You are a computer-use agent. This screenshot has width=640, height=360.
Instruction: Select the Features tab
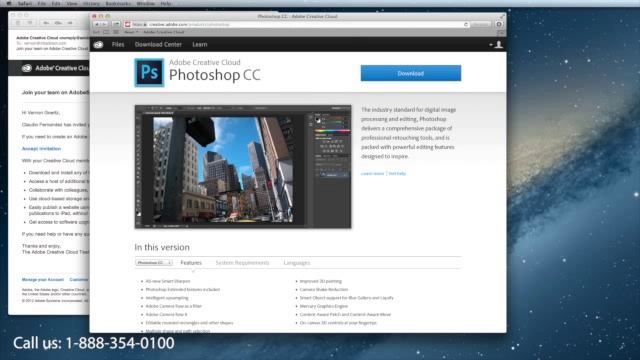pyautogui.click(x=191, y=263)
